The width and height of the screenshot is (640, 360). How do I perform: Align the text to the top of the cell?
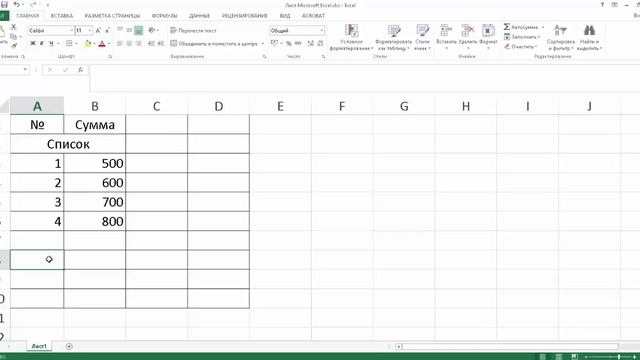(120, 30)
